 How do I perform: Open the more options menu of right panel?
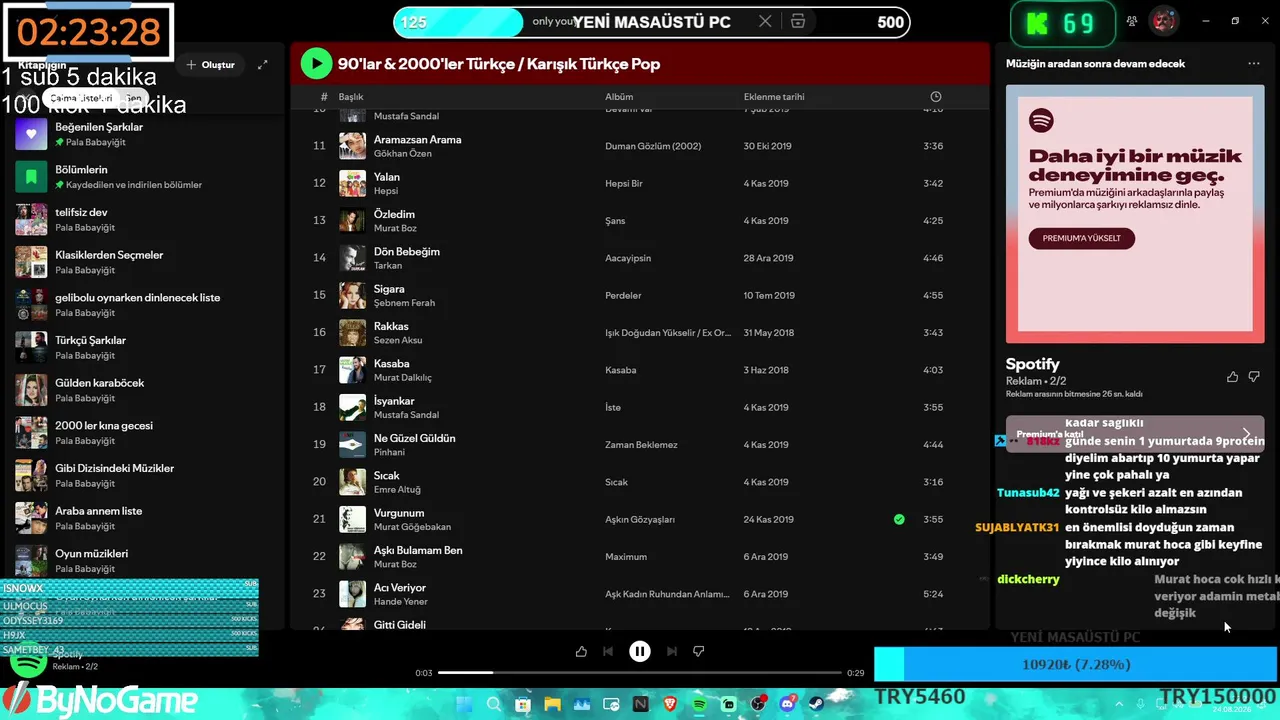pyautogui.click(x=1254, y=64)
